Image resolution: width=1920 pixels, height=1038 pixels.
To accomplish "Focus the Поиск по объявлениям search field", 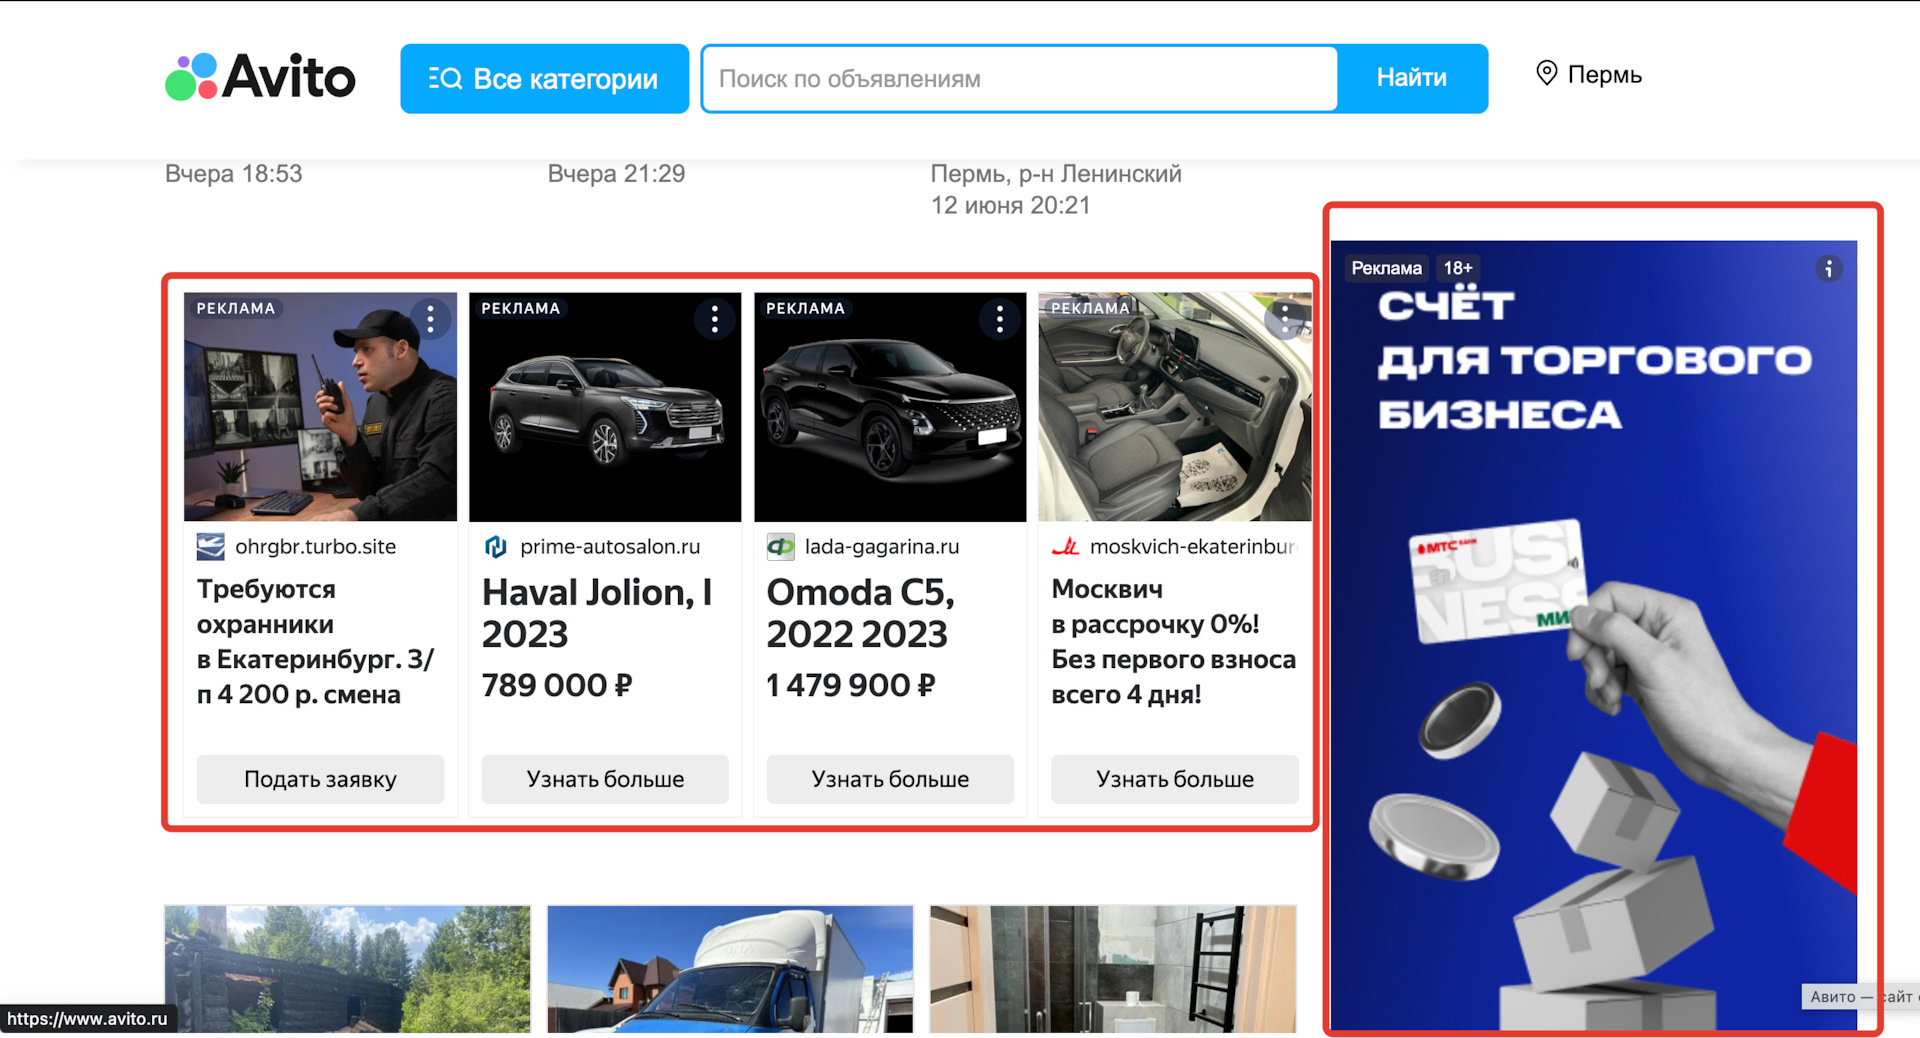I will click(1020, 78).
